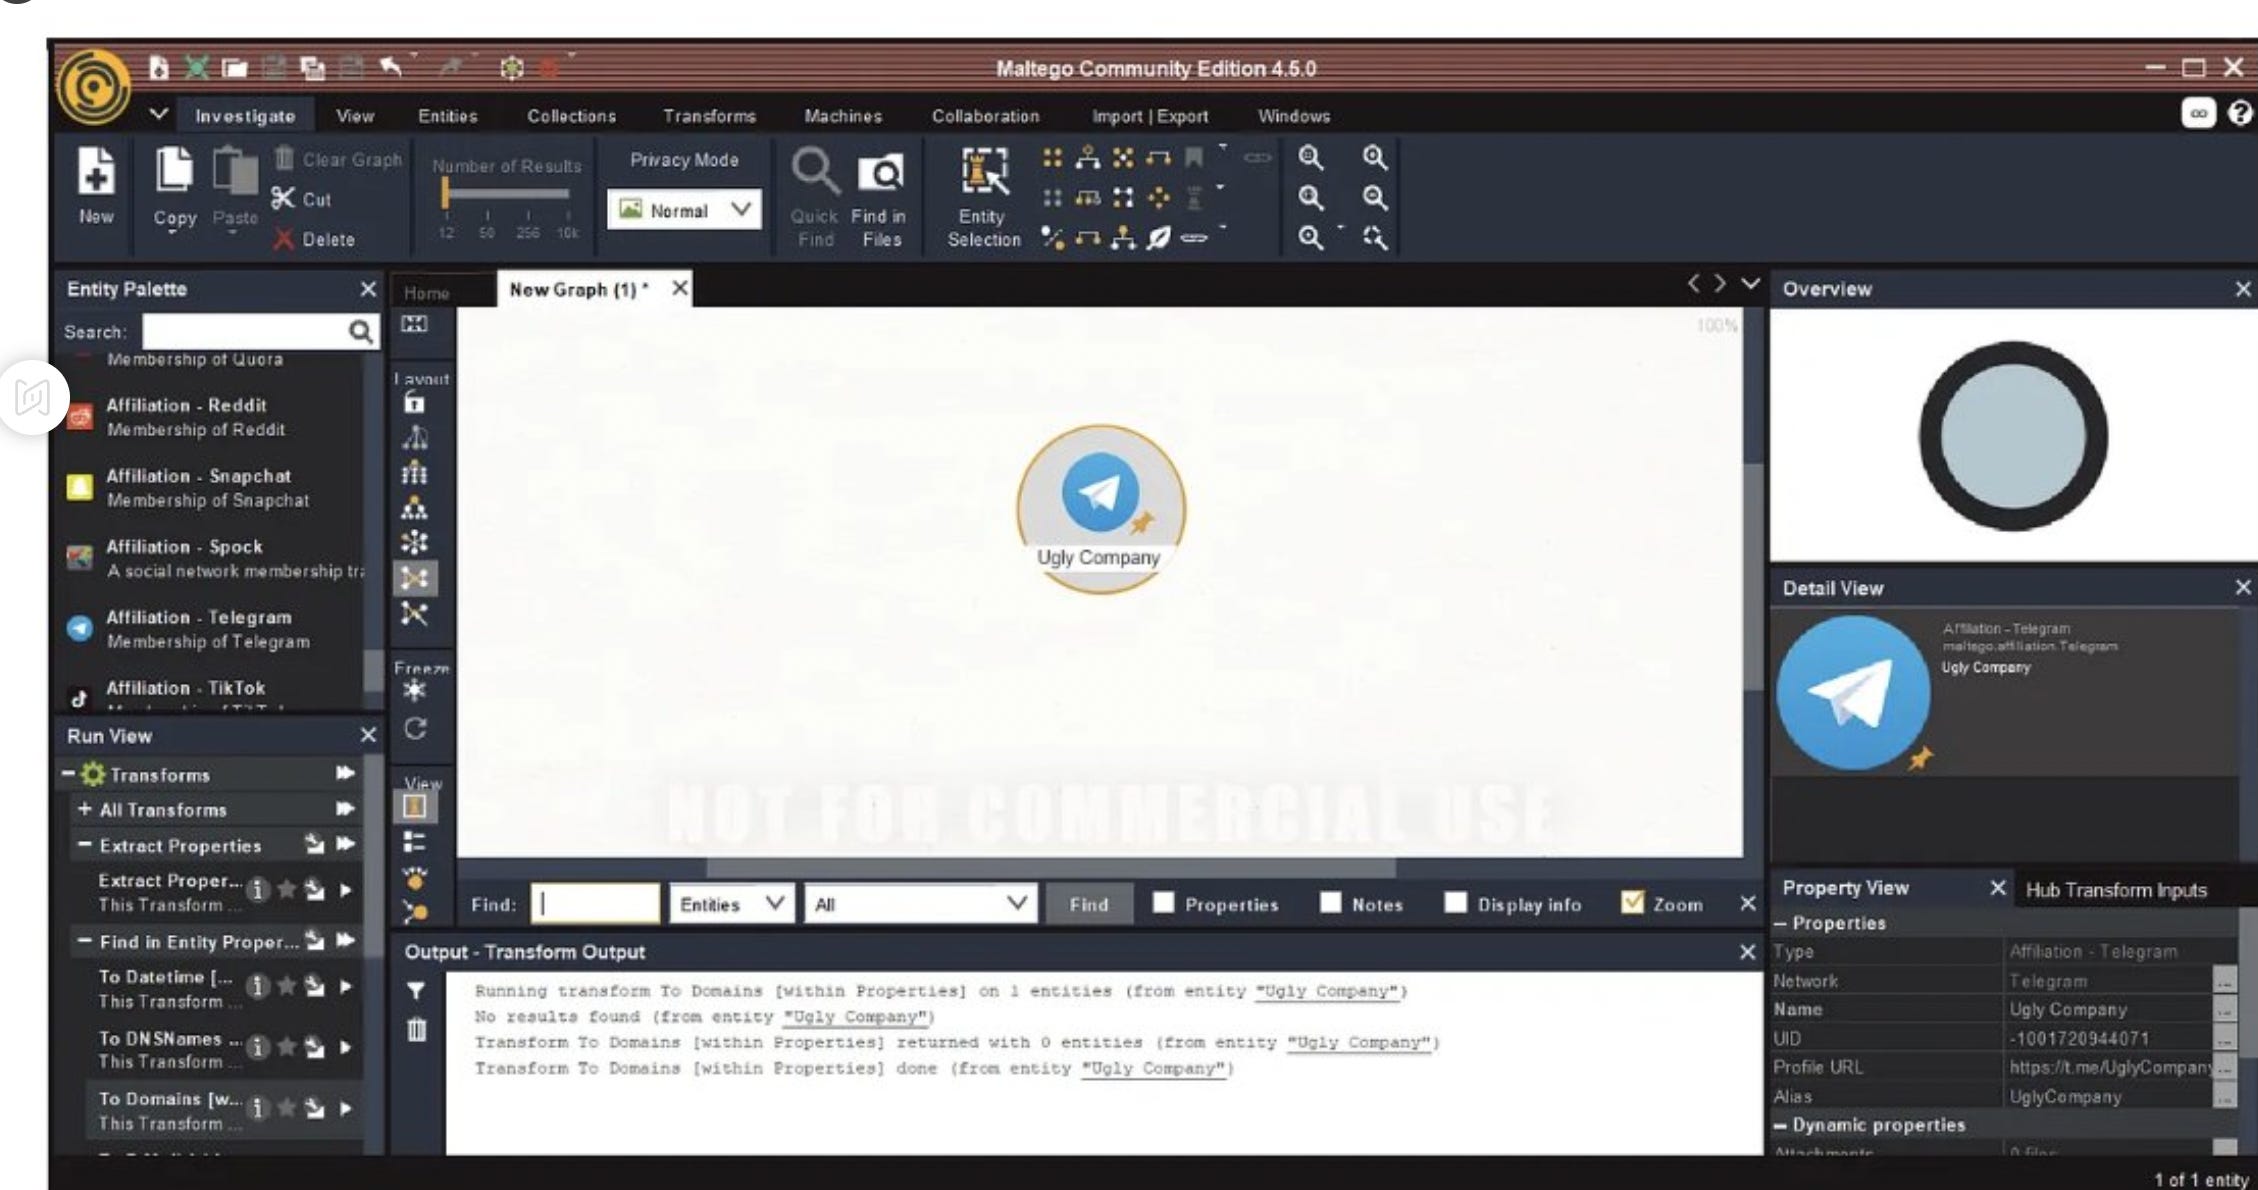Check the Notes checkbox
Screen dimensions: 2258x1190
coord(1330,903)
